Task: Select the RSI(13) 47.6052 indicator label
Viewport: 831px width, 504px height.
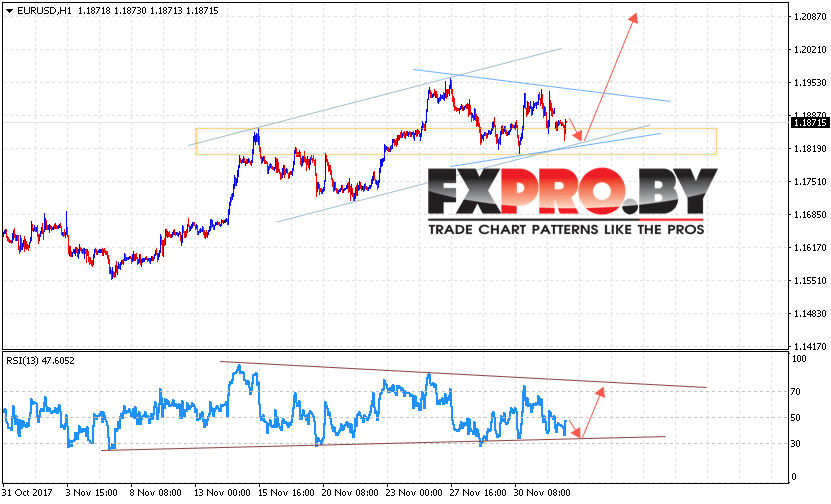Action: pos(40,361)
